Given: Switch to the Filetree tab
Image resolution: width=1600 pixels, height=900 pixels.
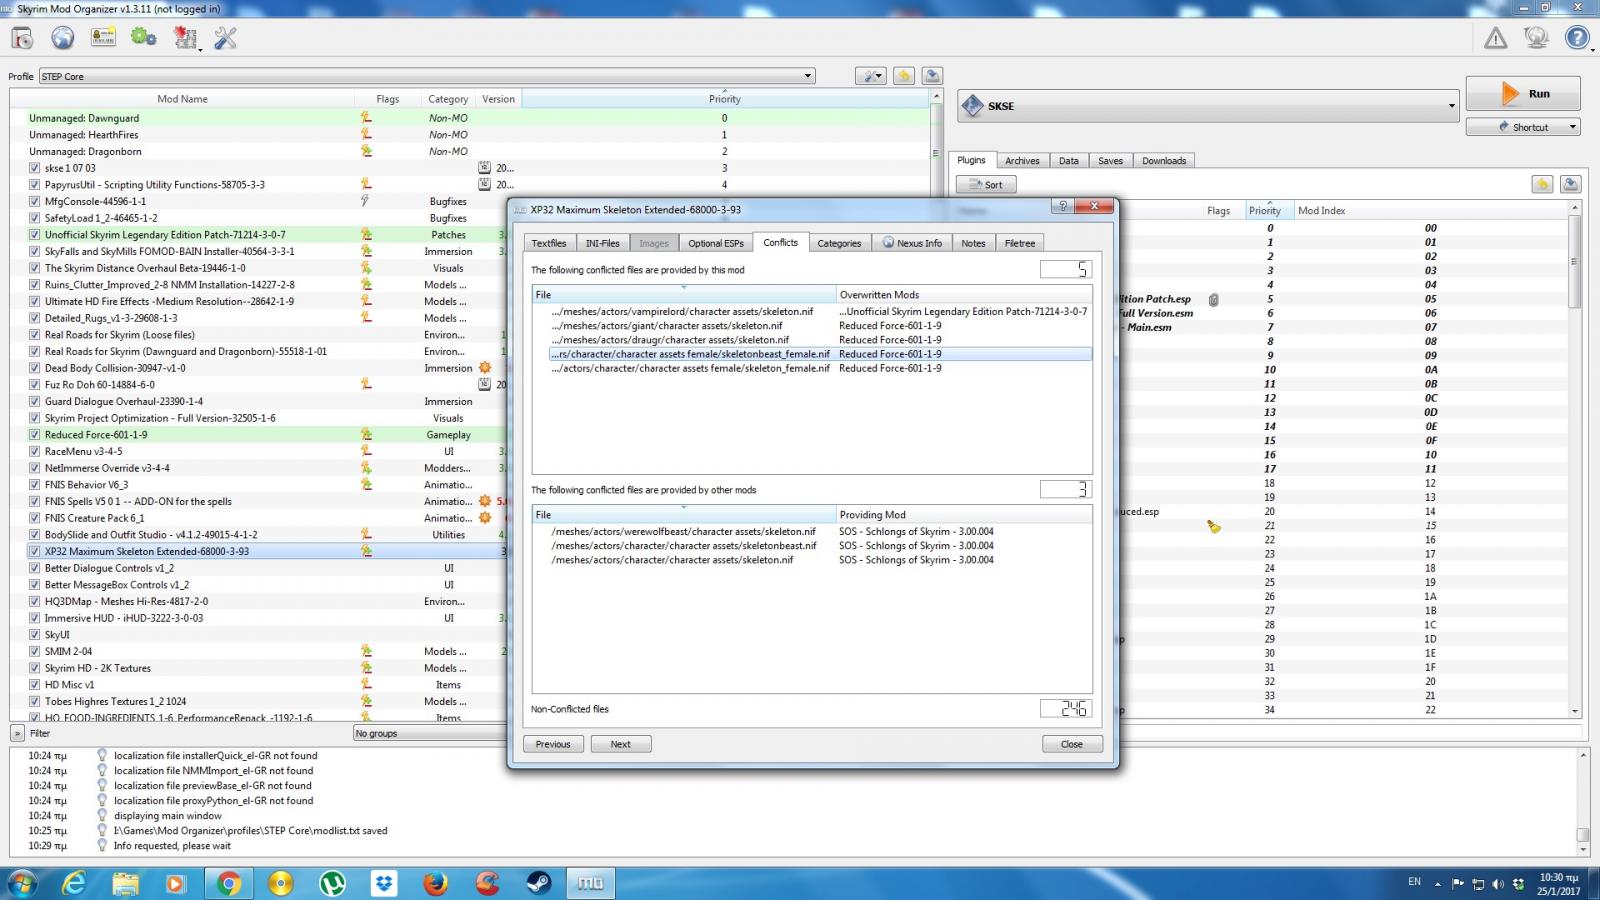Looking at the screenshot, I should (x=1020, y=243).
